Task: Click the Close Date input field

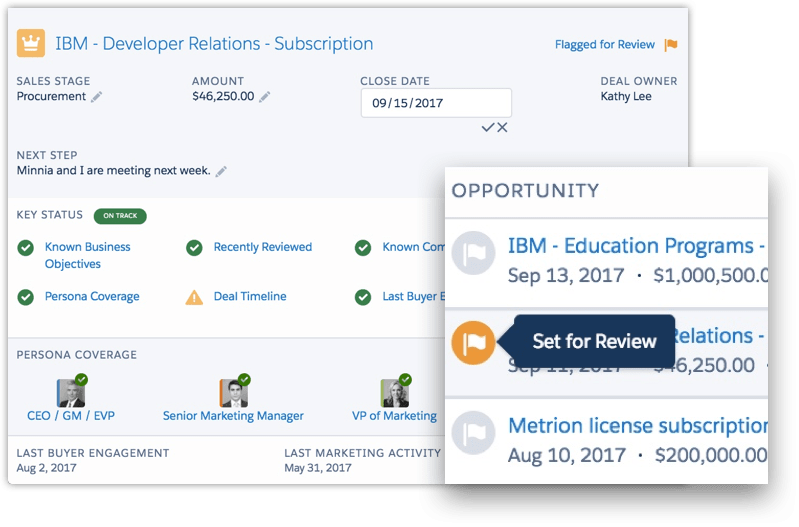Action: point(436,103)
